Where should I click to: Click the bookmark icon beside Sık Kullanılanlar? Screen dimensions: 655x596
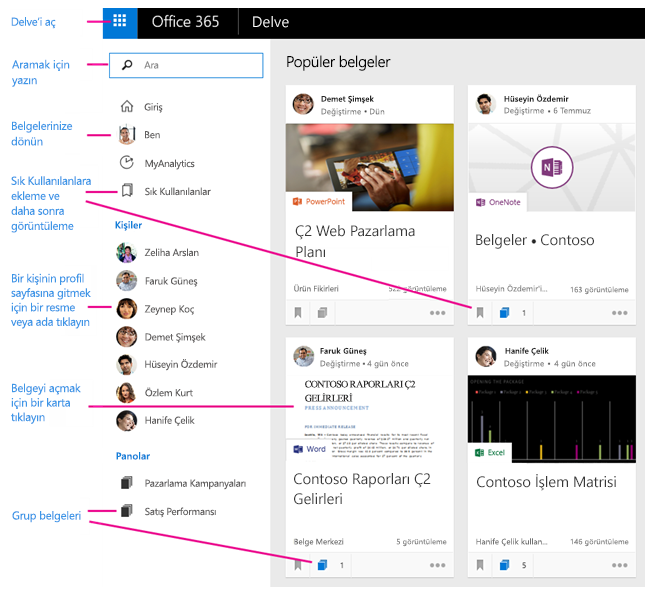point(127,190)
